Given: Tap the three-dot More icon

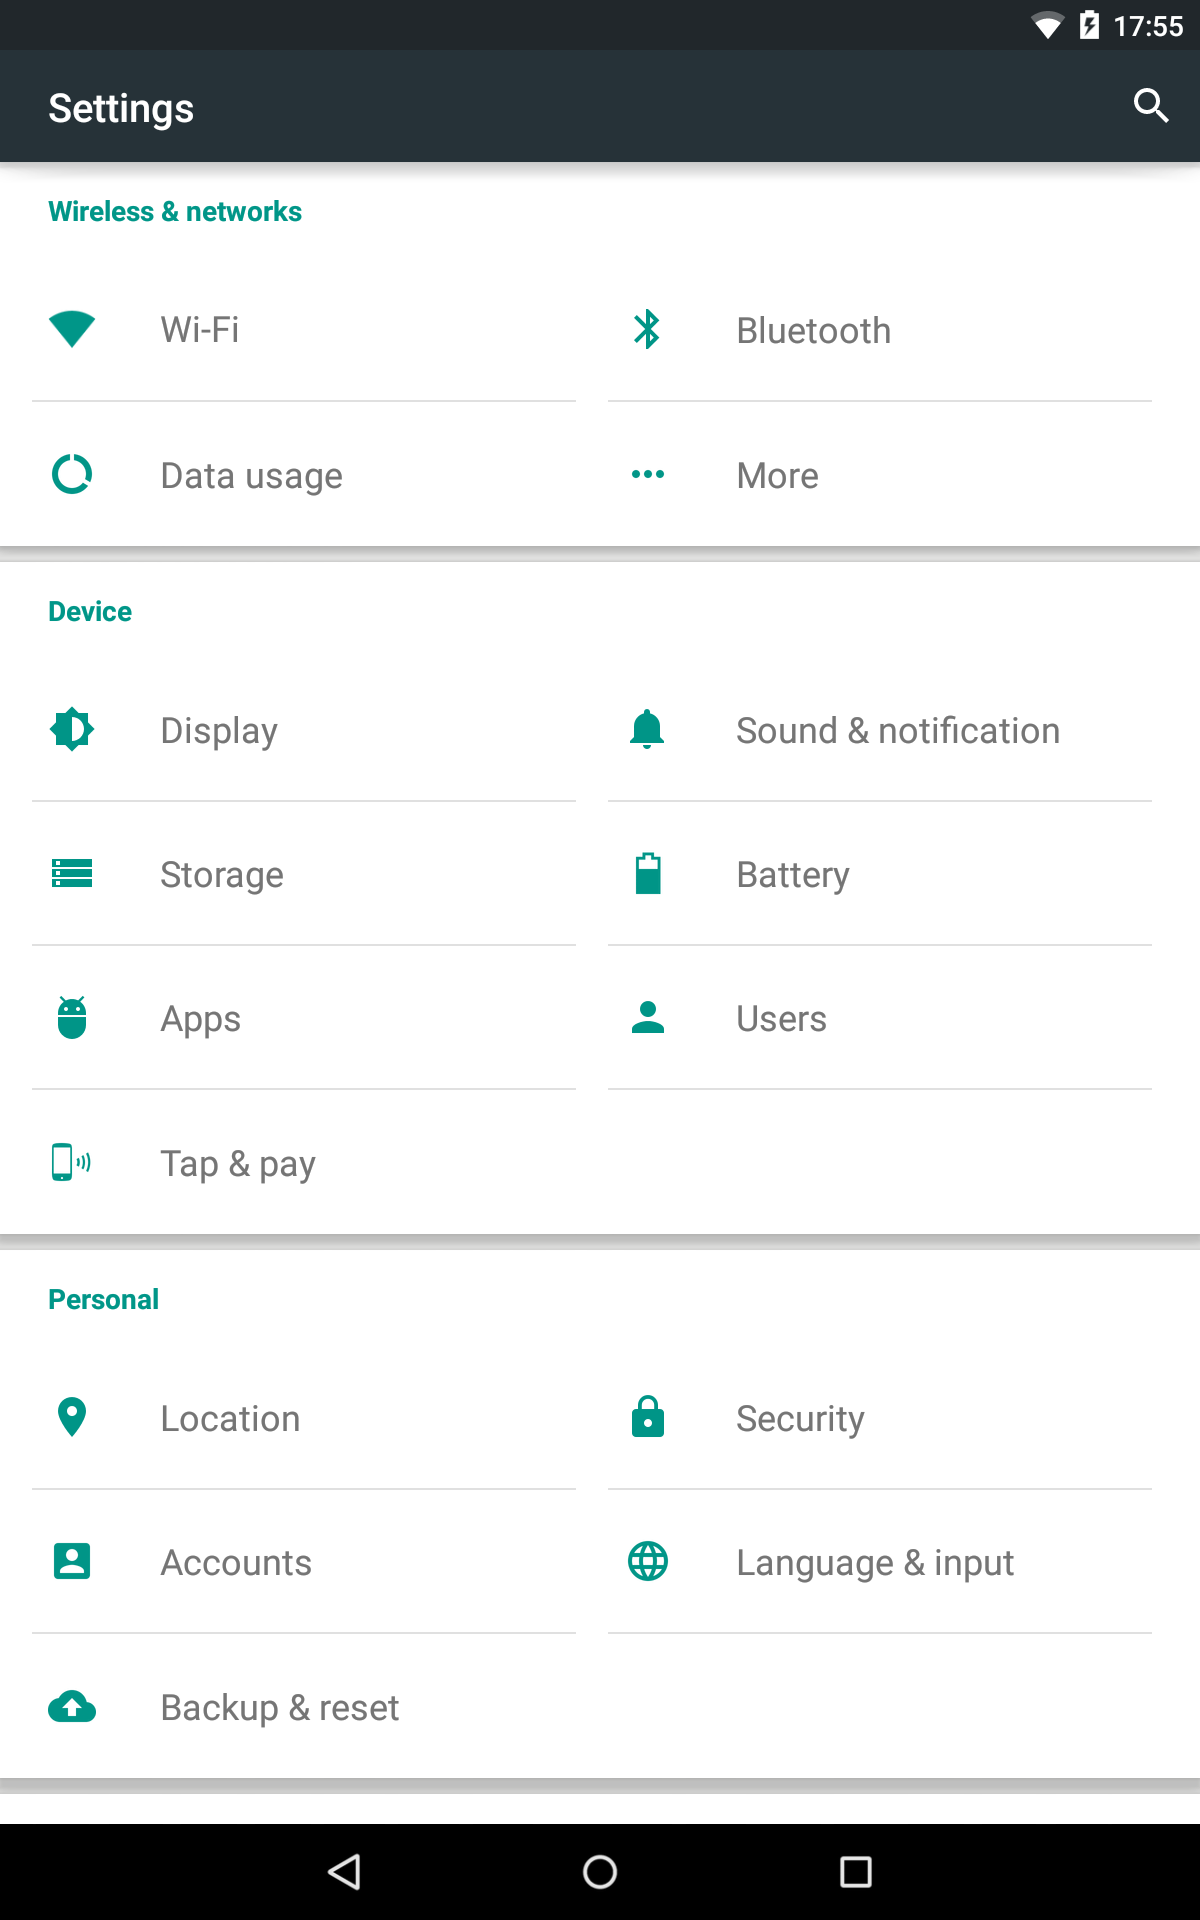Looking at the screenshot, I should [x=647, y=474].
